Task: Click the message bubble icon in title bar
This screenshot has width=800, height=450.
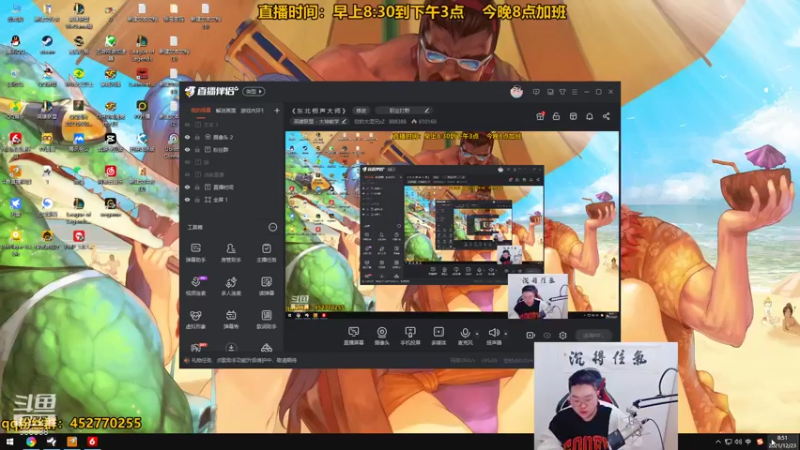Action: (536, 92)
